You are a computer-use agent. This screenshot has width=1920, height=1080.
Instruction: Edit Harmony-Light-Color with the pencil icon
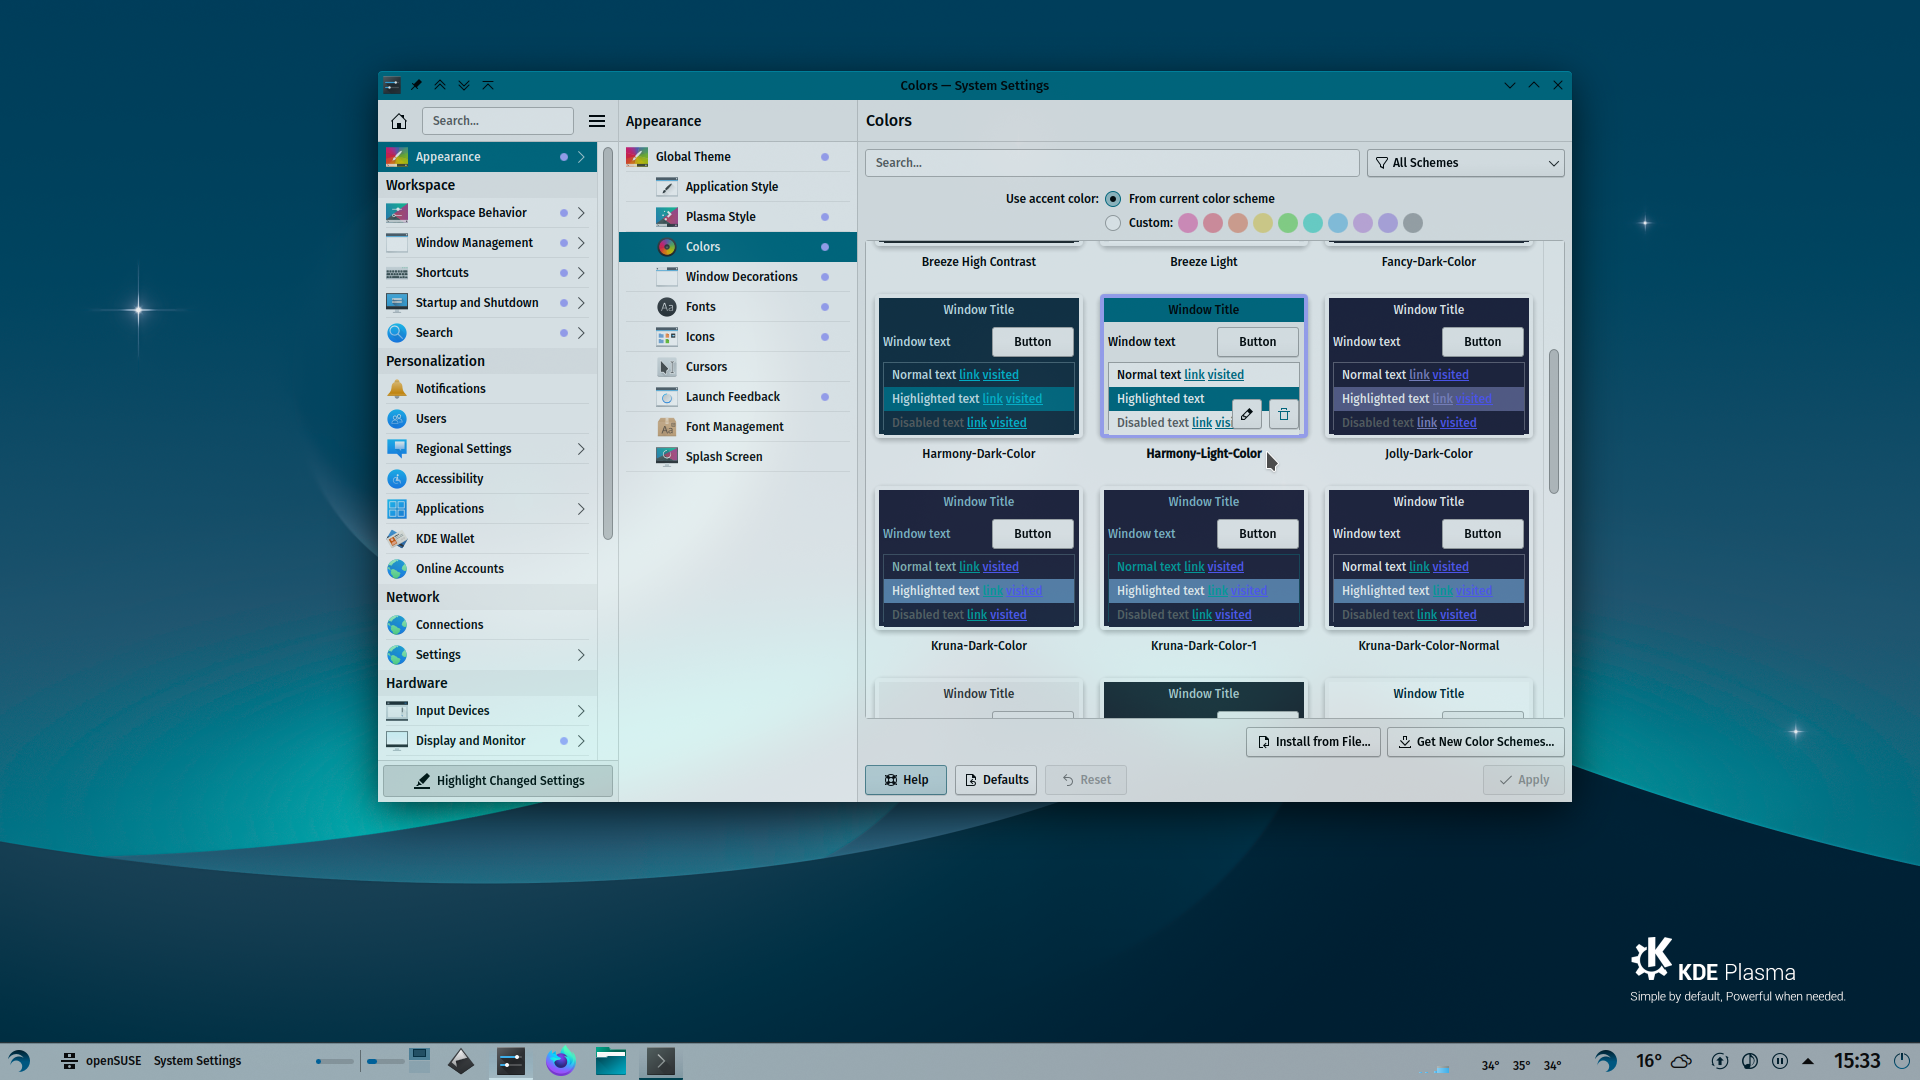pyautogui.click(x=1246, y=413)
